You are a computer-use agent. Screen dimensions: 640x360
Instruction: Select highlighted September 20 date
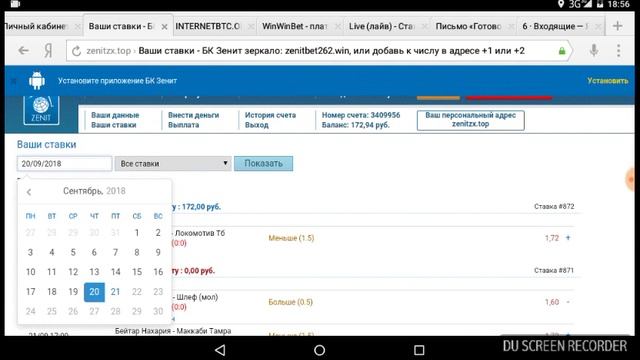pyautogui.click(x=94, y=292)
